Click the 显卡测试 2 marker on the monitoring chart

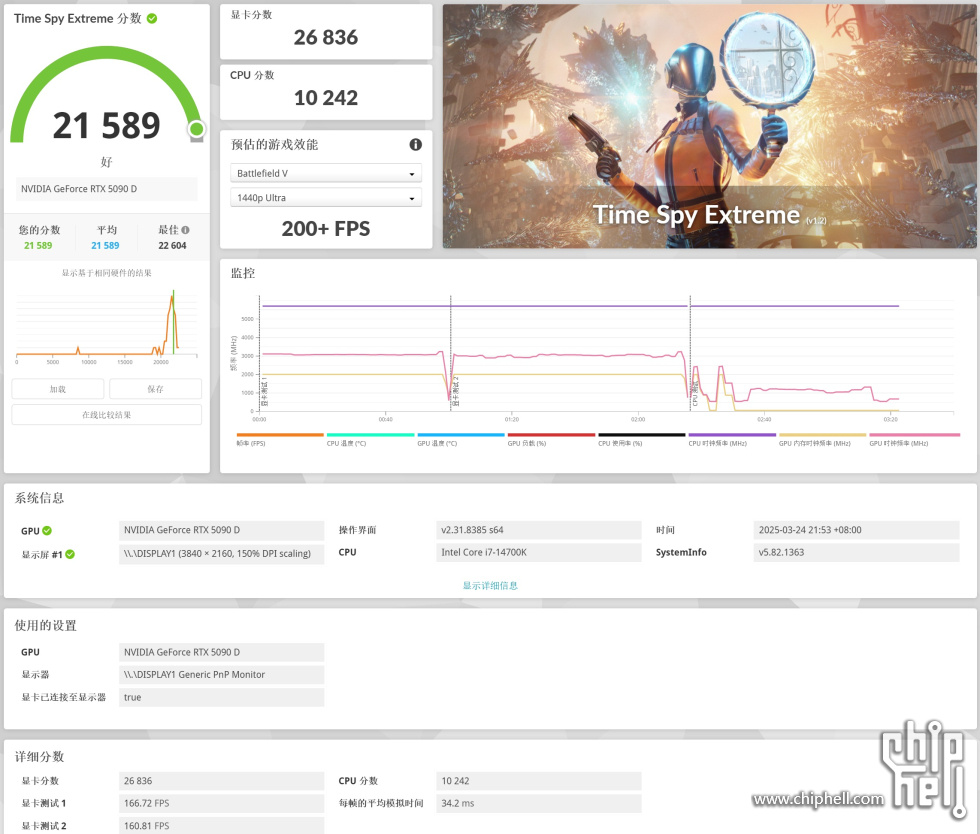click(x=456, y=391)
